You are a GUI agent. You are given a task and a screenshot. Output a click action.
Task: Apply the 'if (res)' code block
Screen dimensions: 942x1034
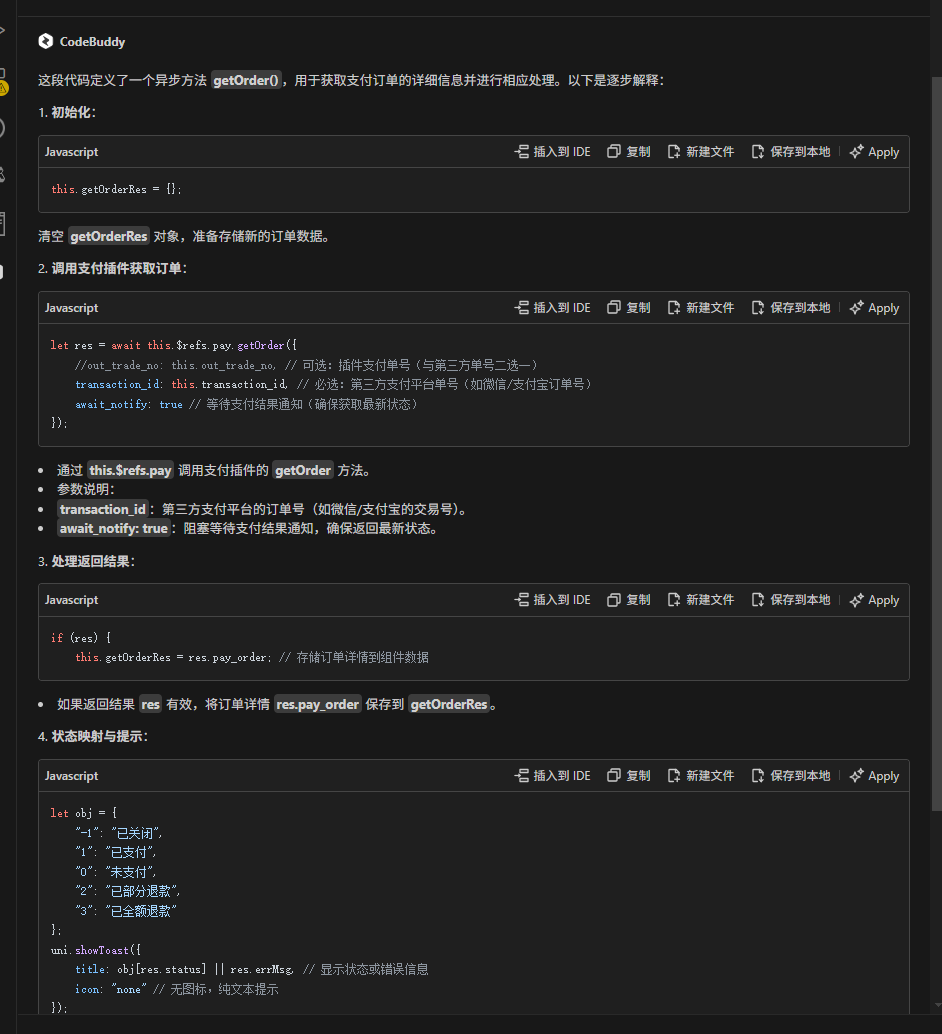[874, 599]
